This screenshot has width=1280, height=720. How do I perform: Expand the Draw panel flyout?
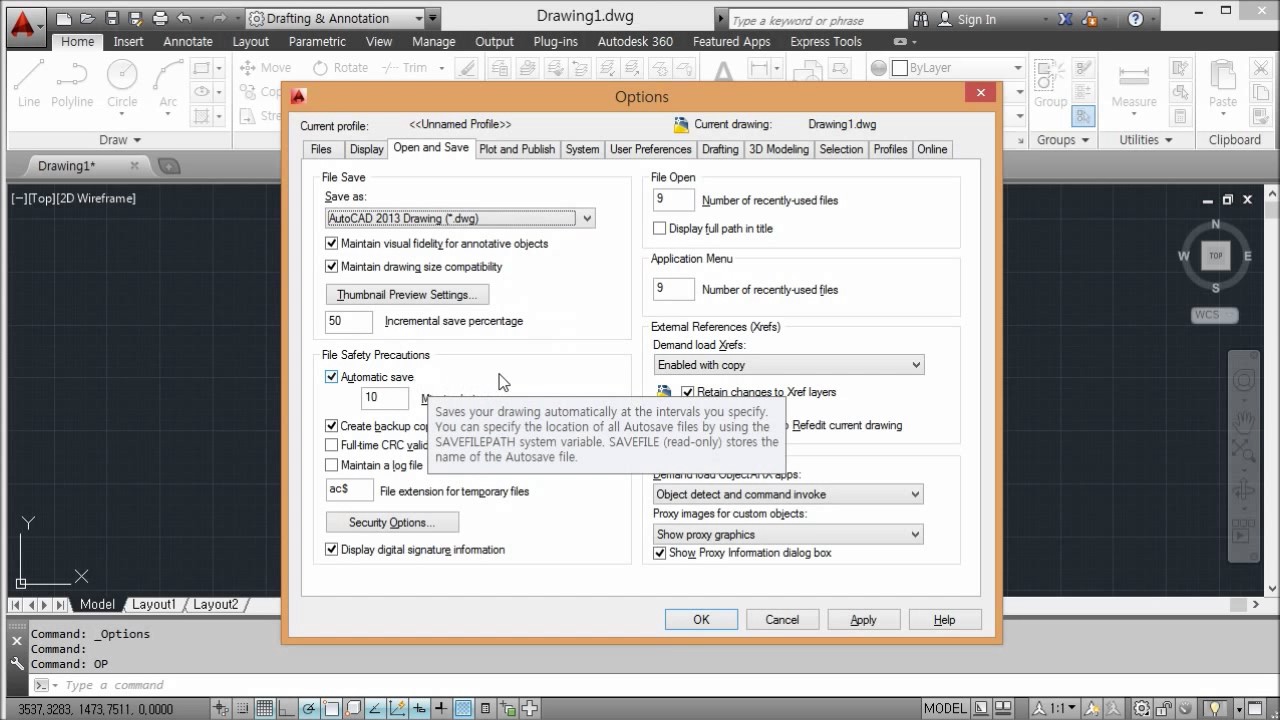121,140
